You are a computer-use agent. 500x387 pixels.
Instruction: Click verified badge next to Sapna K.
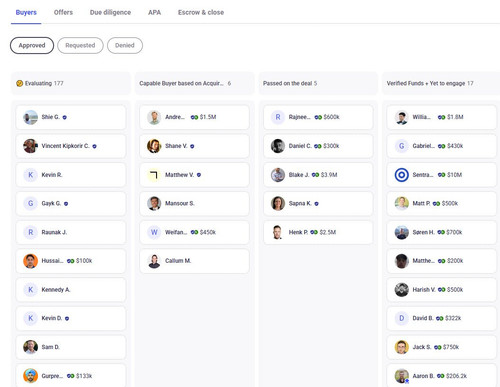pyautogui.click(x=316, y=204)
